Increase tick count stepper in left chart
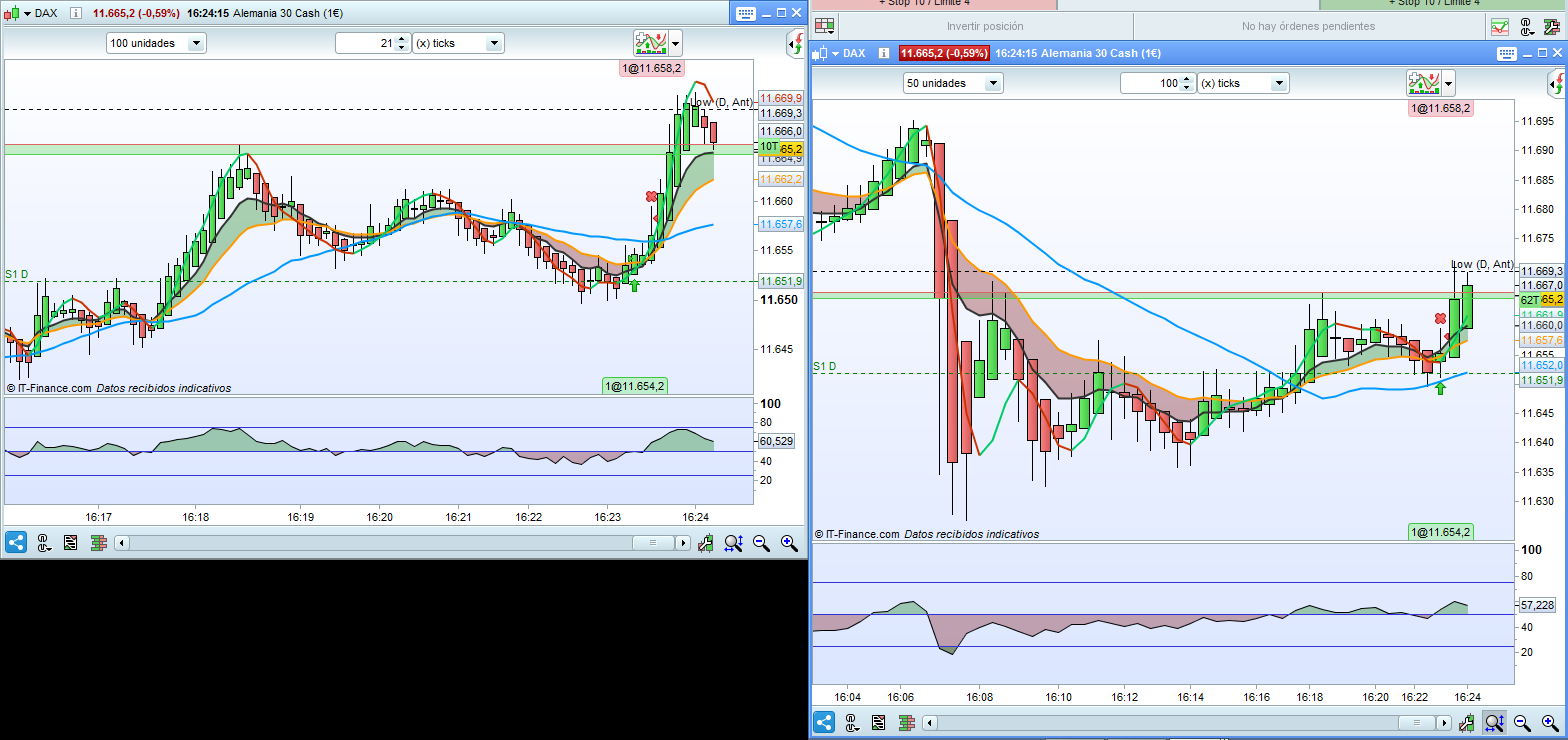This screenshot has width=1568, height=740. click(402, 39)
